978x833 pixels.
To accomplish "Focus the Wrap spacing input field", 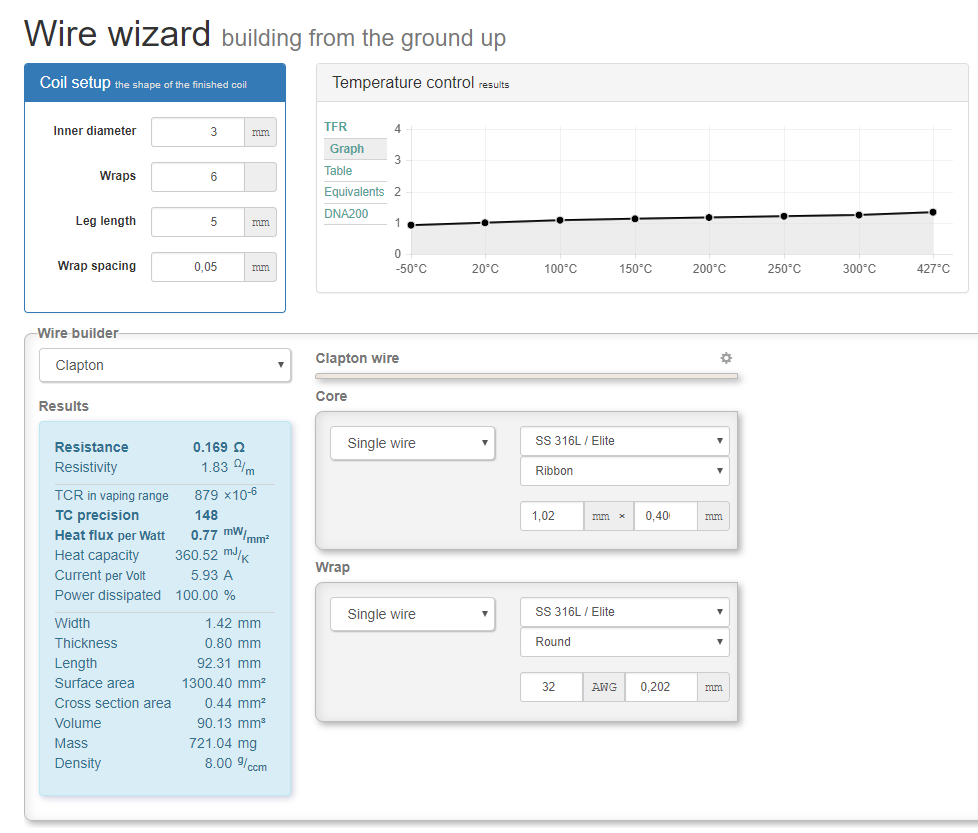I will coord(198,267).
